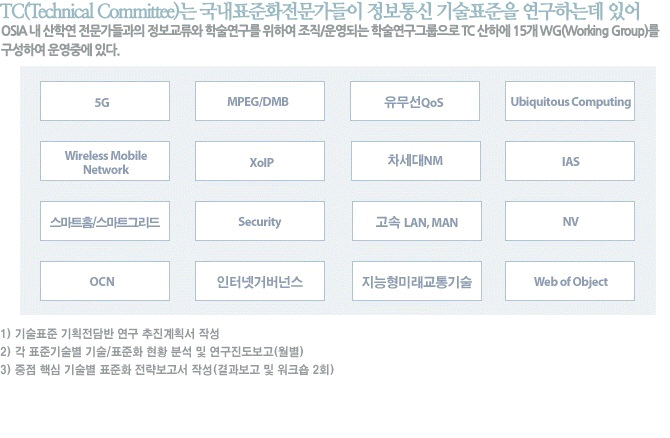
Task: Click the XoIP working group box
Action: pyautogui.click(x=260, y=161)
